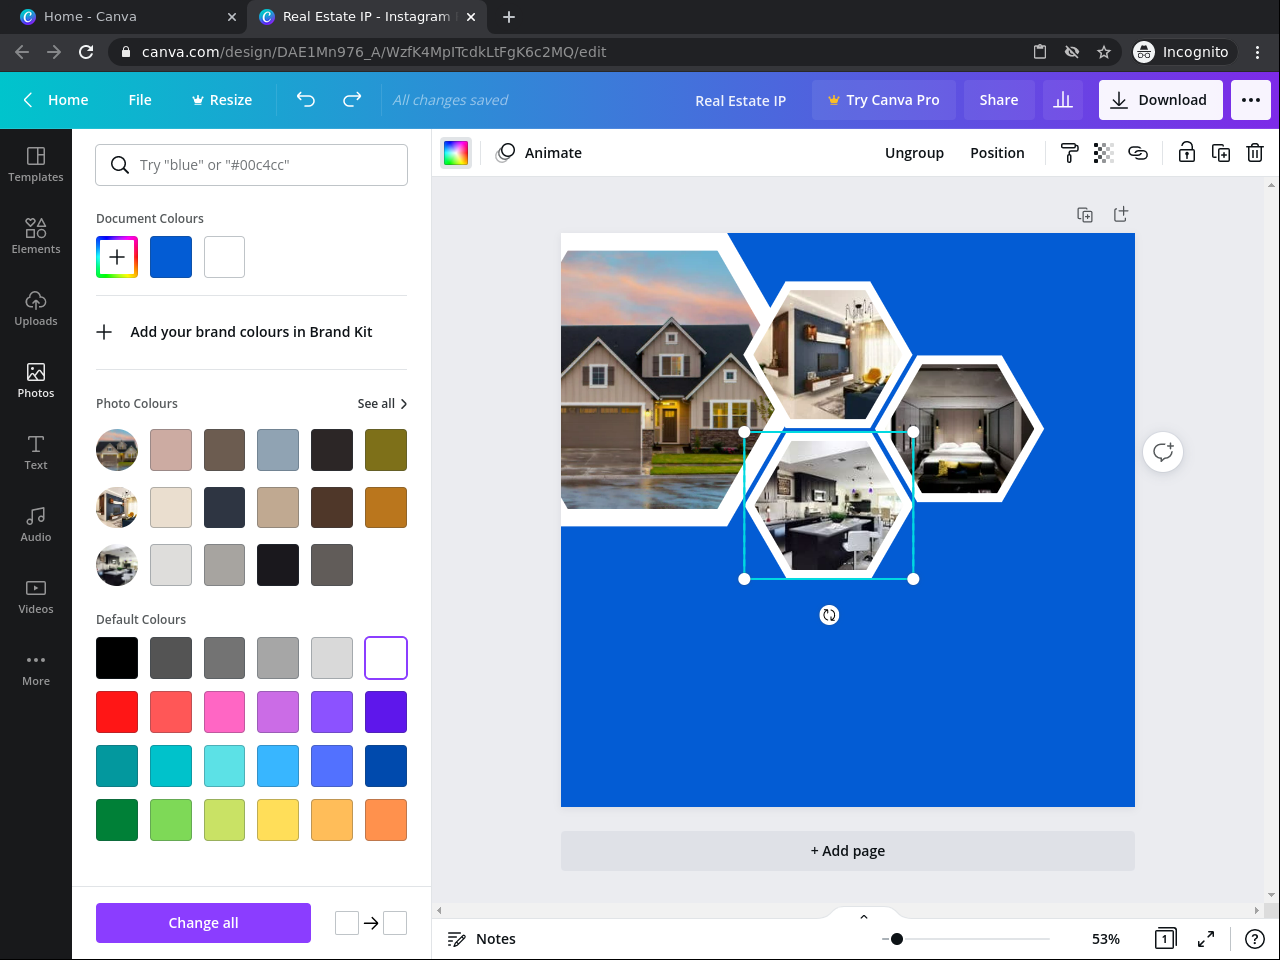Open a new browser tab

click(x=509, y=17)
